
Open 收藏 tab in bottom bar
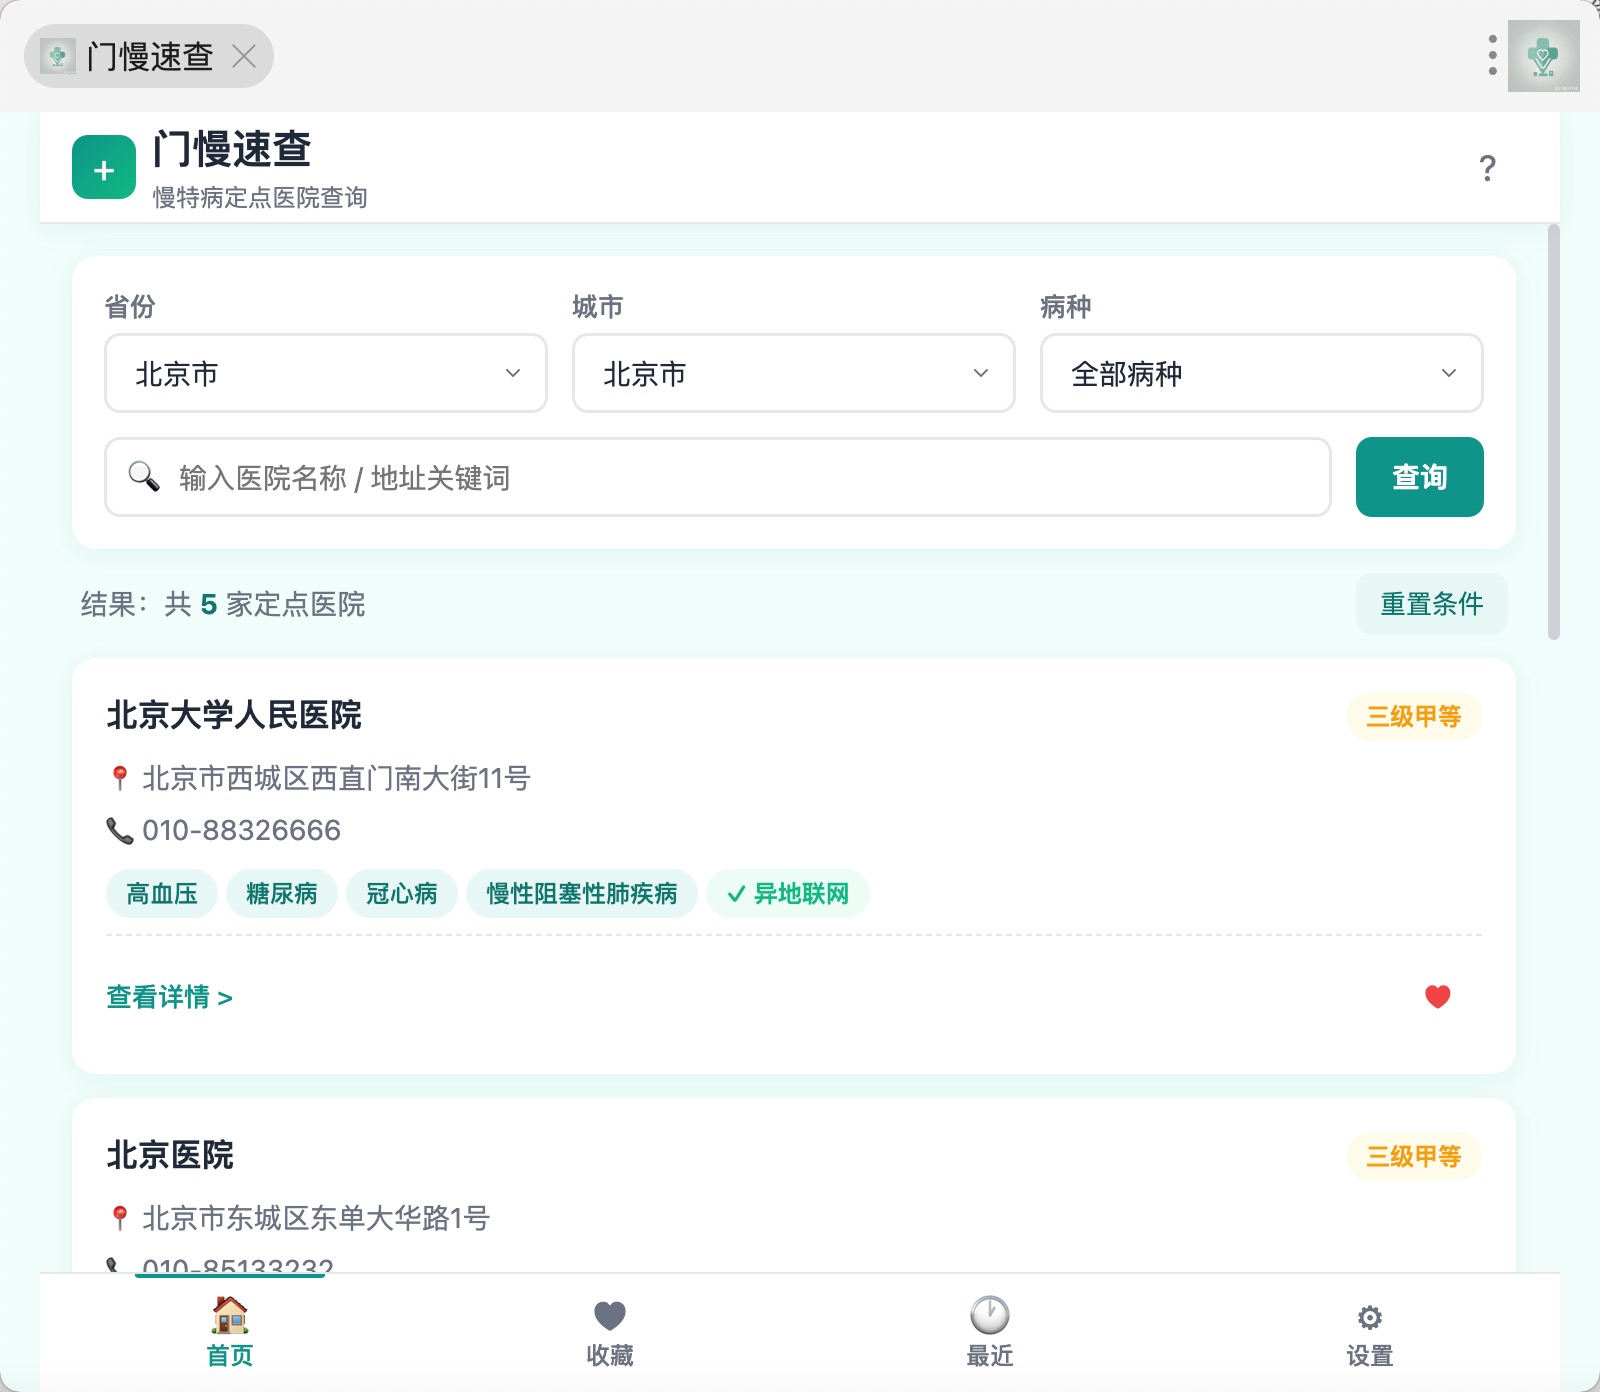pos(610,1333)
